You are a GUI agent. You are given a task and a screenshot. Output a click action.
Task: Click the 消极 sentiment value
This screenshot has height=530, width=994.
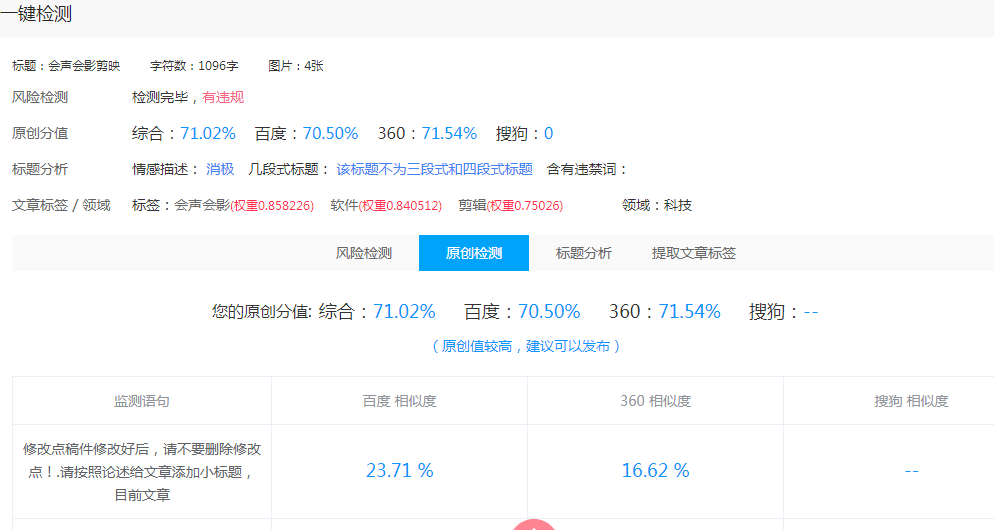pyautogui.click(x=220, y=169)
